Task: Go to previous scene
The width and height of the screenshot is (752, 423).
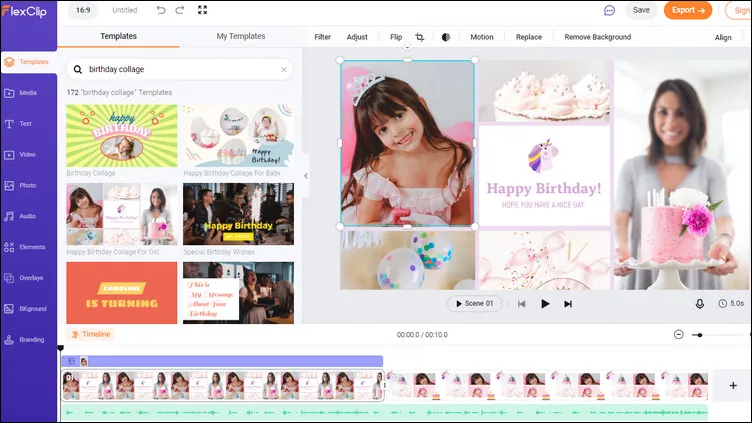Action: click(521, 304)
